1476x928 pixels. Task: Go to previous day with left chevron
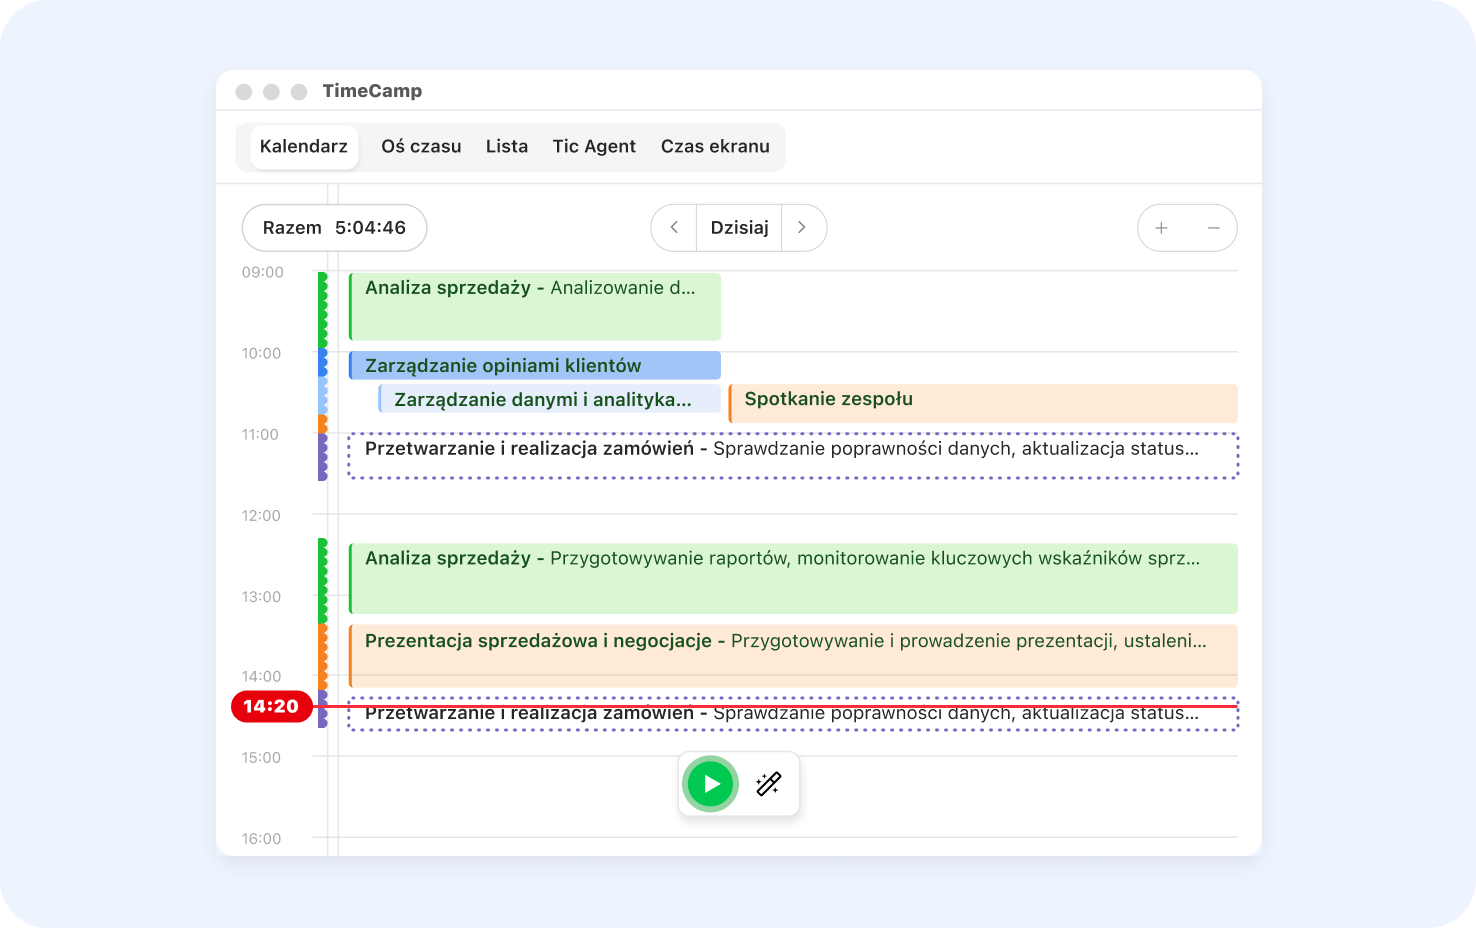tap(674, 228)
